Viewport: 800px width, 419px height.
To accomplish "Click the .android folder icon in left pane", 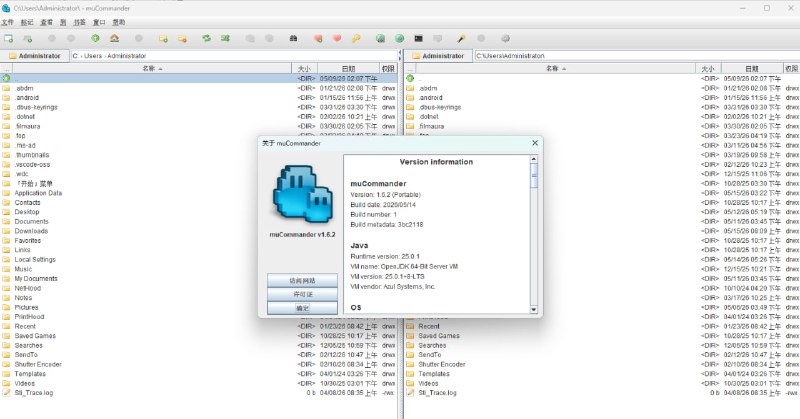I will click(x=6, y=97).
